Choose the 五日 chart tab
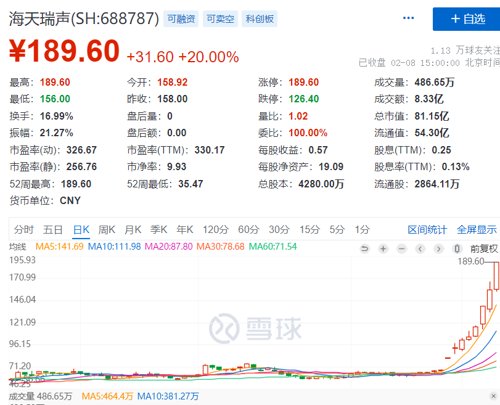The width and height of the screenshot is (500, 405). 53,230
